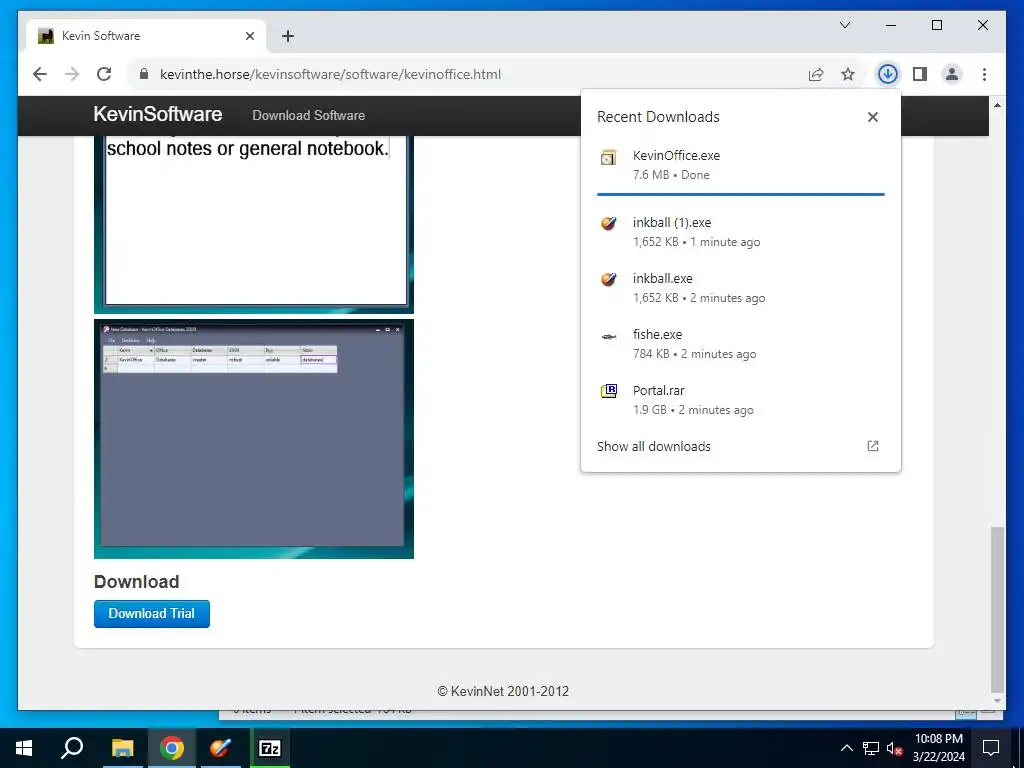Screen dimensions: 1024x768
Task: Close the Kevin Software tab
Action: [250, 36]
